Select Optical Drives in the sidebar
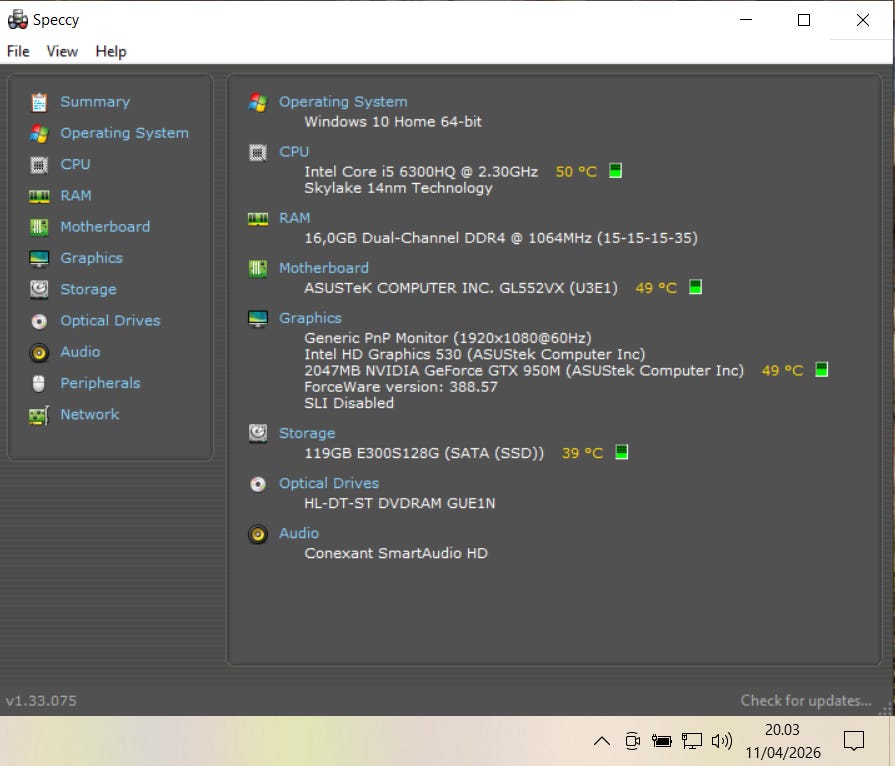Image resolution: width=895 pixels, height=766 pixels. [110, 321]
